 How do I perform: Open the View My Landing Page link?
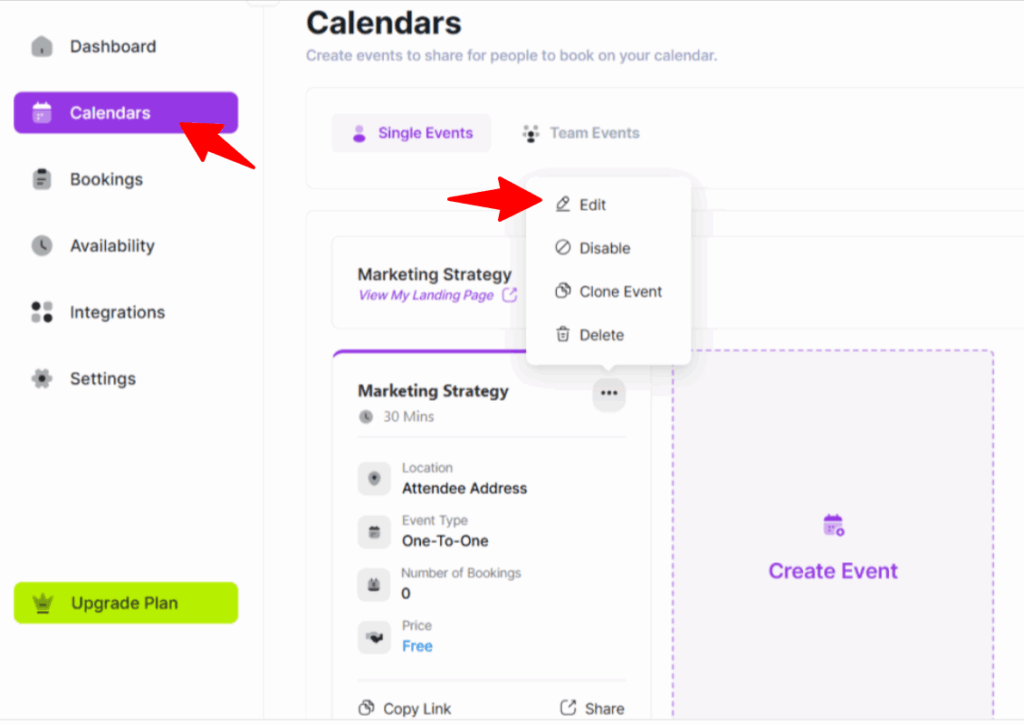(x=426, y=295)
